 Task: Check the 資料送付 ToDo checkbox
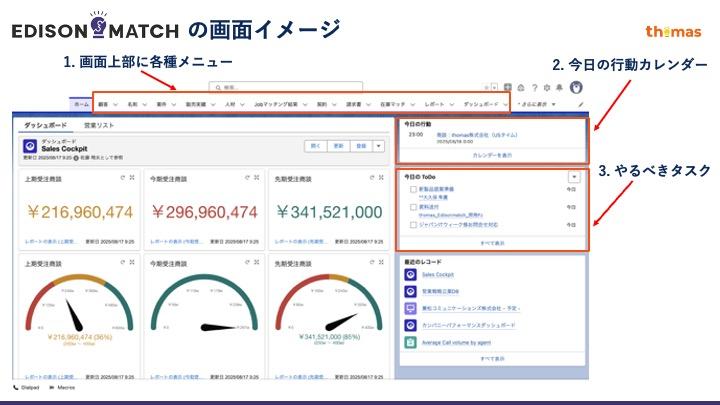tap(412, 207)
